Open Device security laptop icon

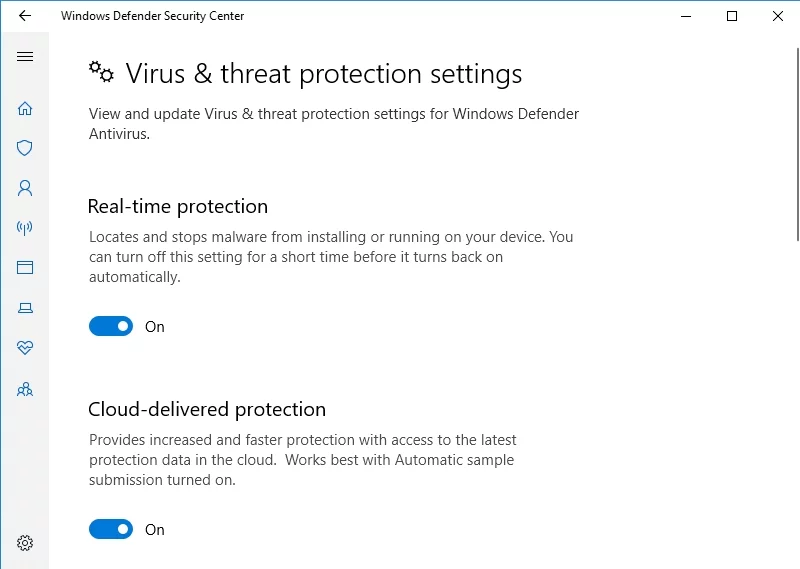click(25, 308)
